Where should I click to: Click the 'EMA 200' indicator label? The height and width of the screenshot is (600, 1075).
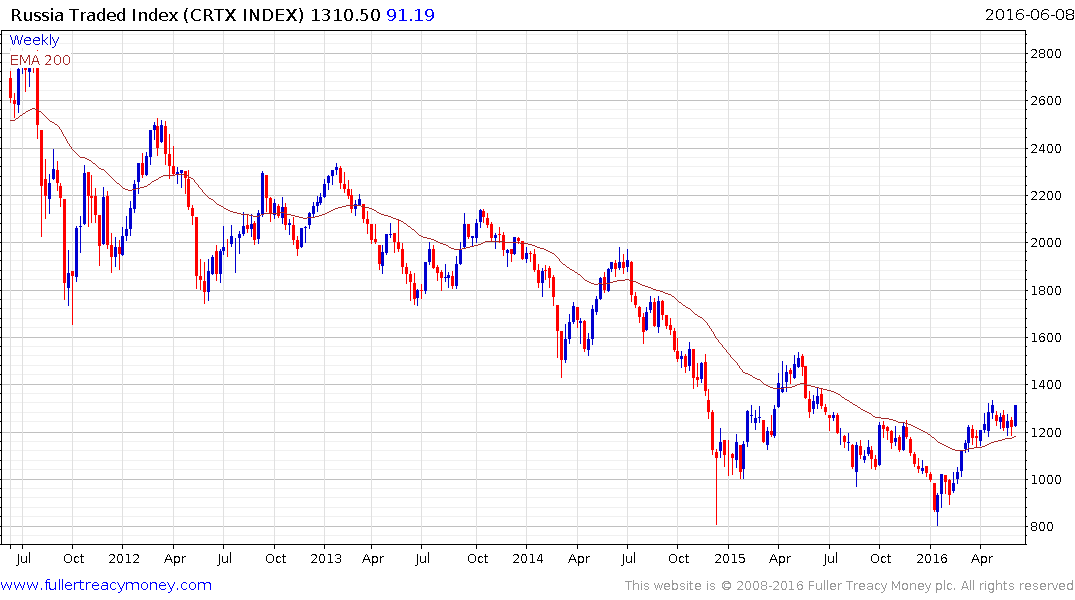[x=40, y=60]
